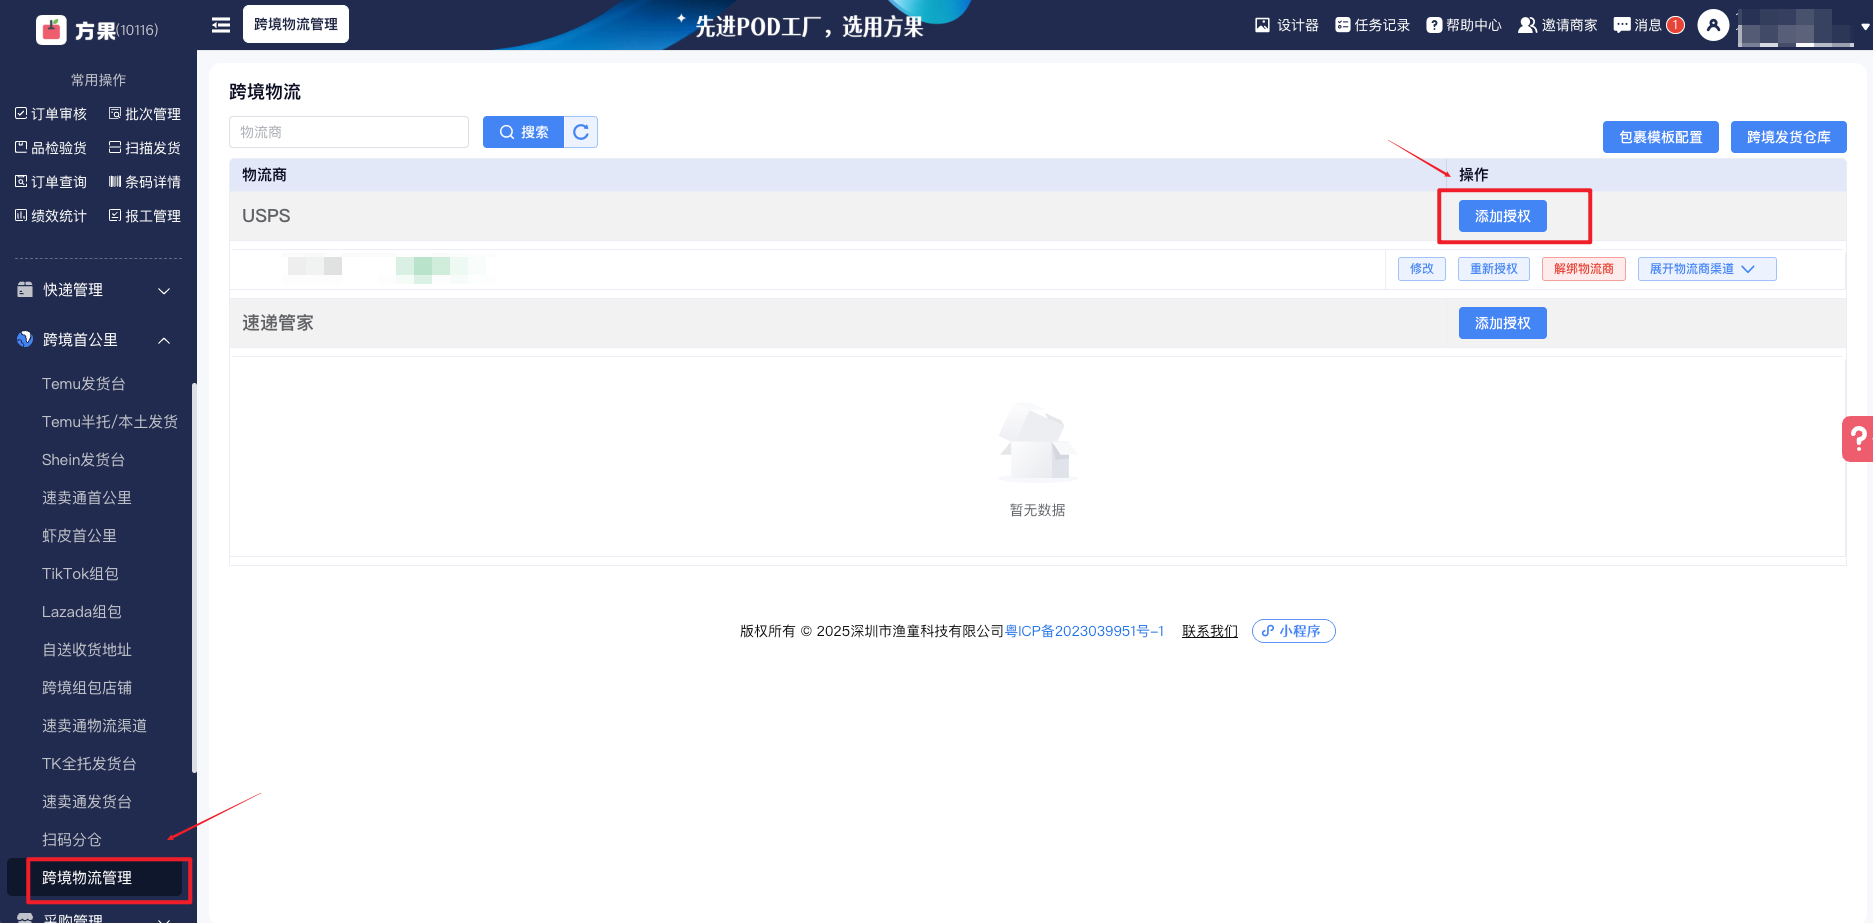Open Messages (消息) notifications

(1648, 25)
